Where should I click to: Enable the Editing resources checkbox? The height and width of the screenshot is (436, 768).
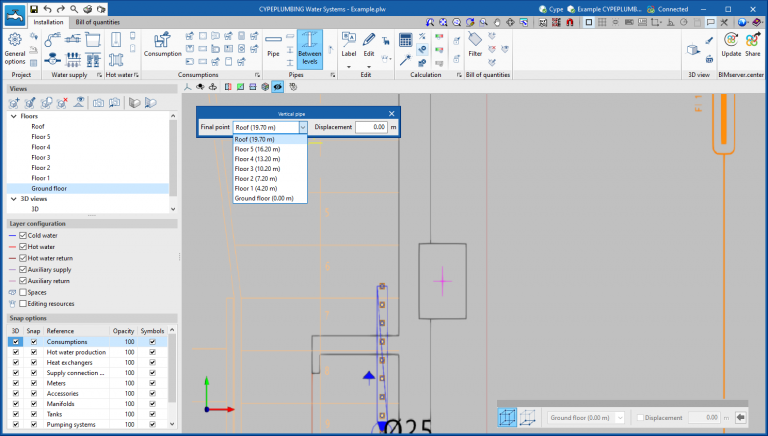tap(23, 303)
